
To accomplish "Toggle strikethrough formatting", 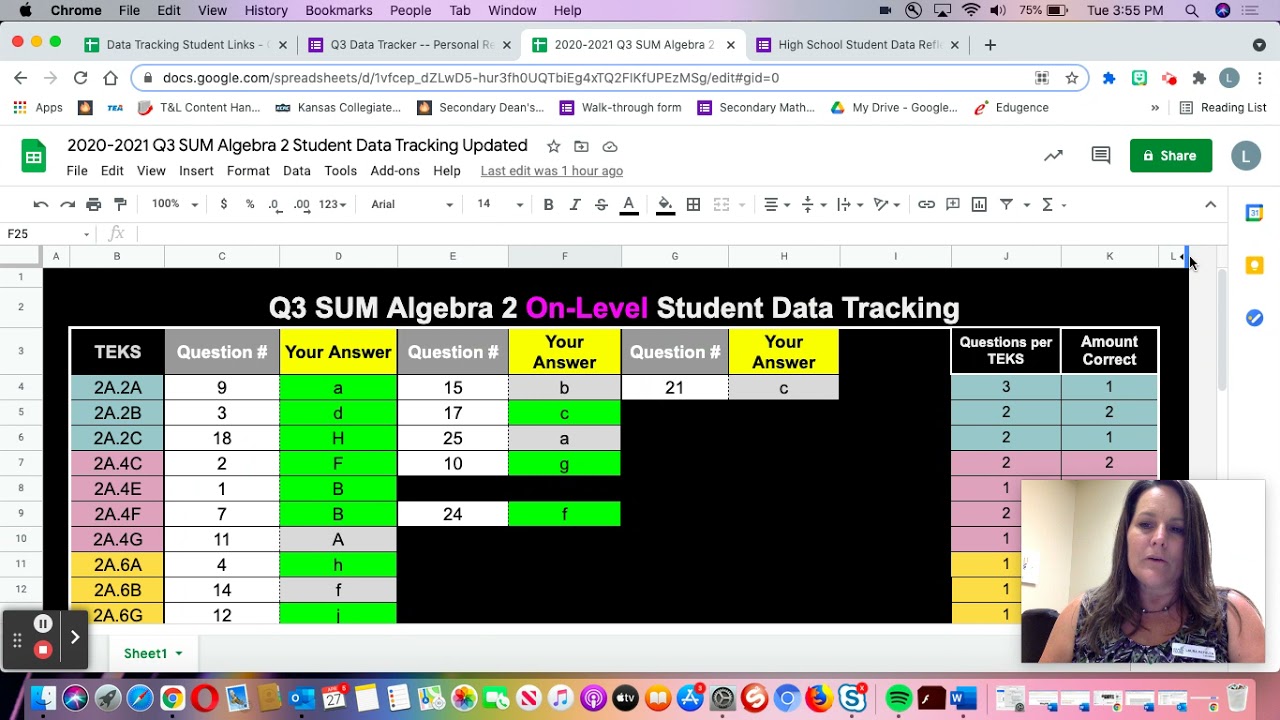I will 601,204.
